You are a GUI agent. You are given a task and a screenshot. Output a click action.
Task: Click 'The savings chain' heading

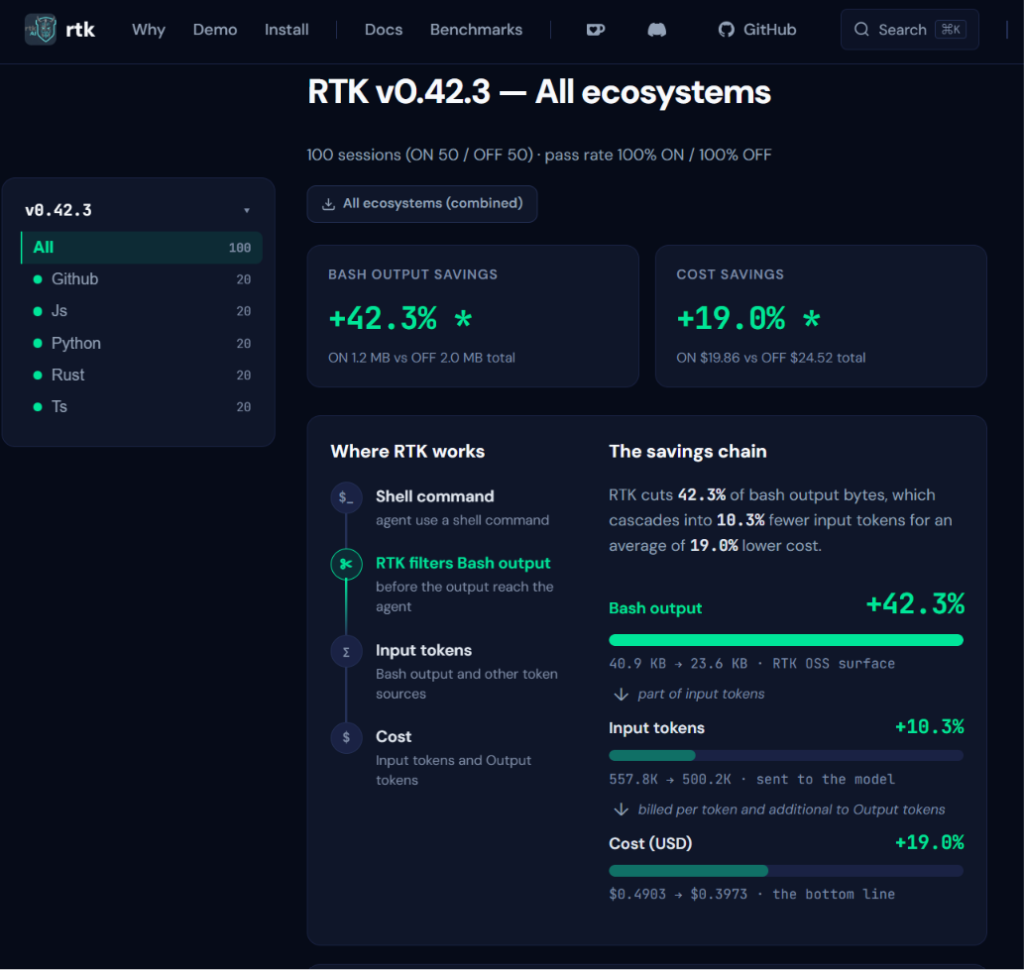point(688,451)
